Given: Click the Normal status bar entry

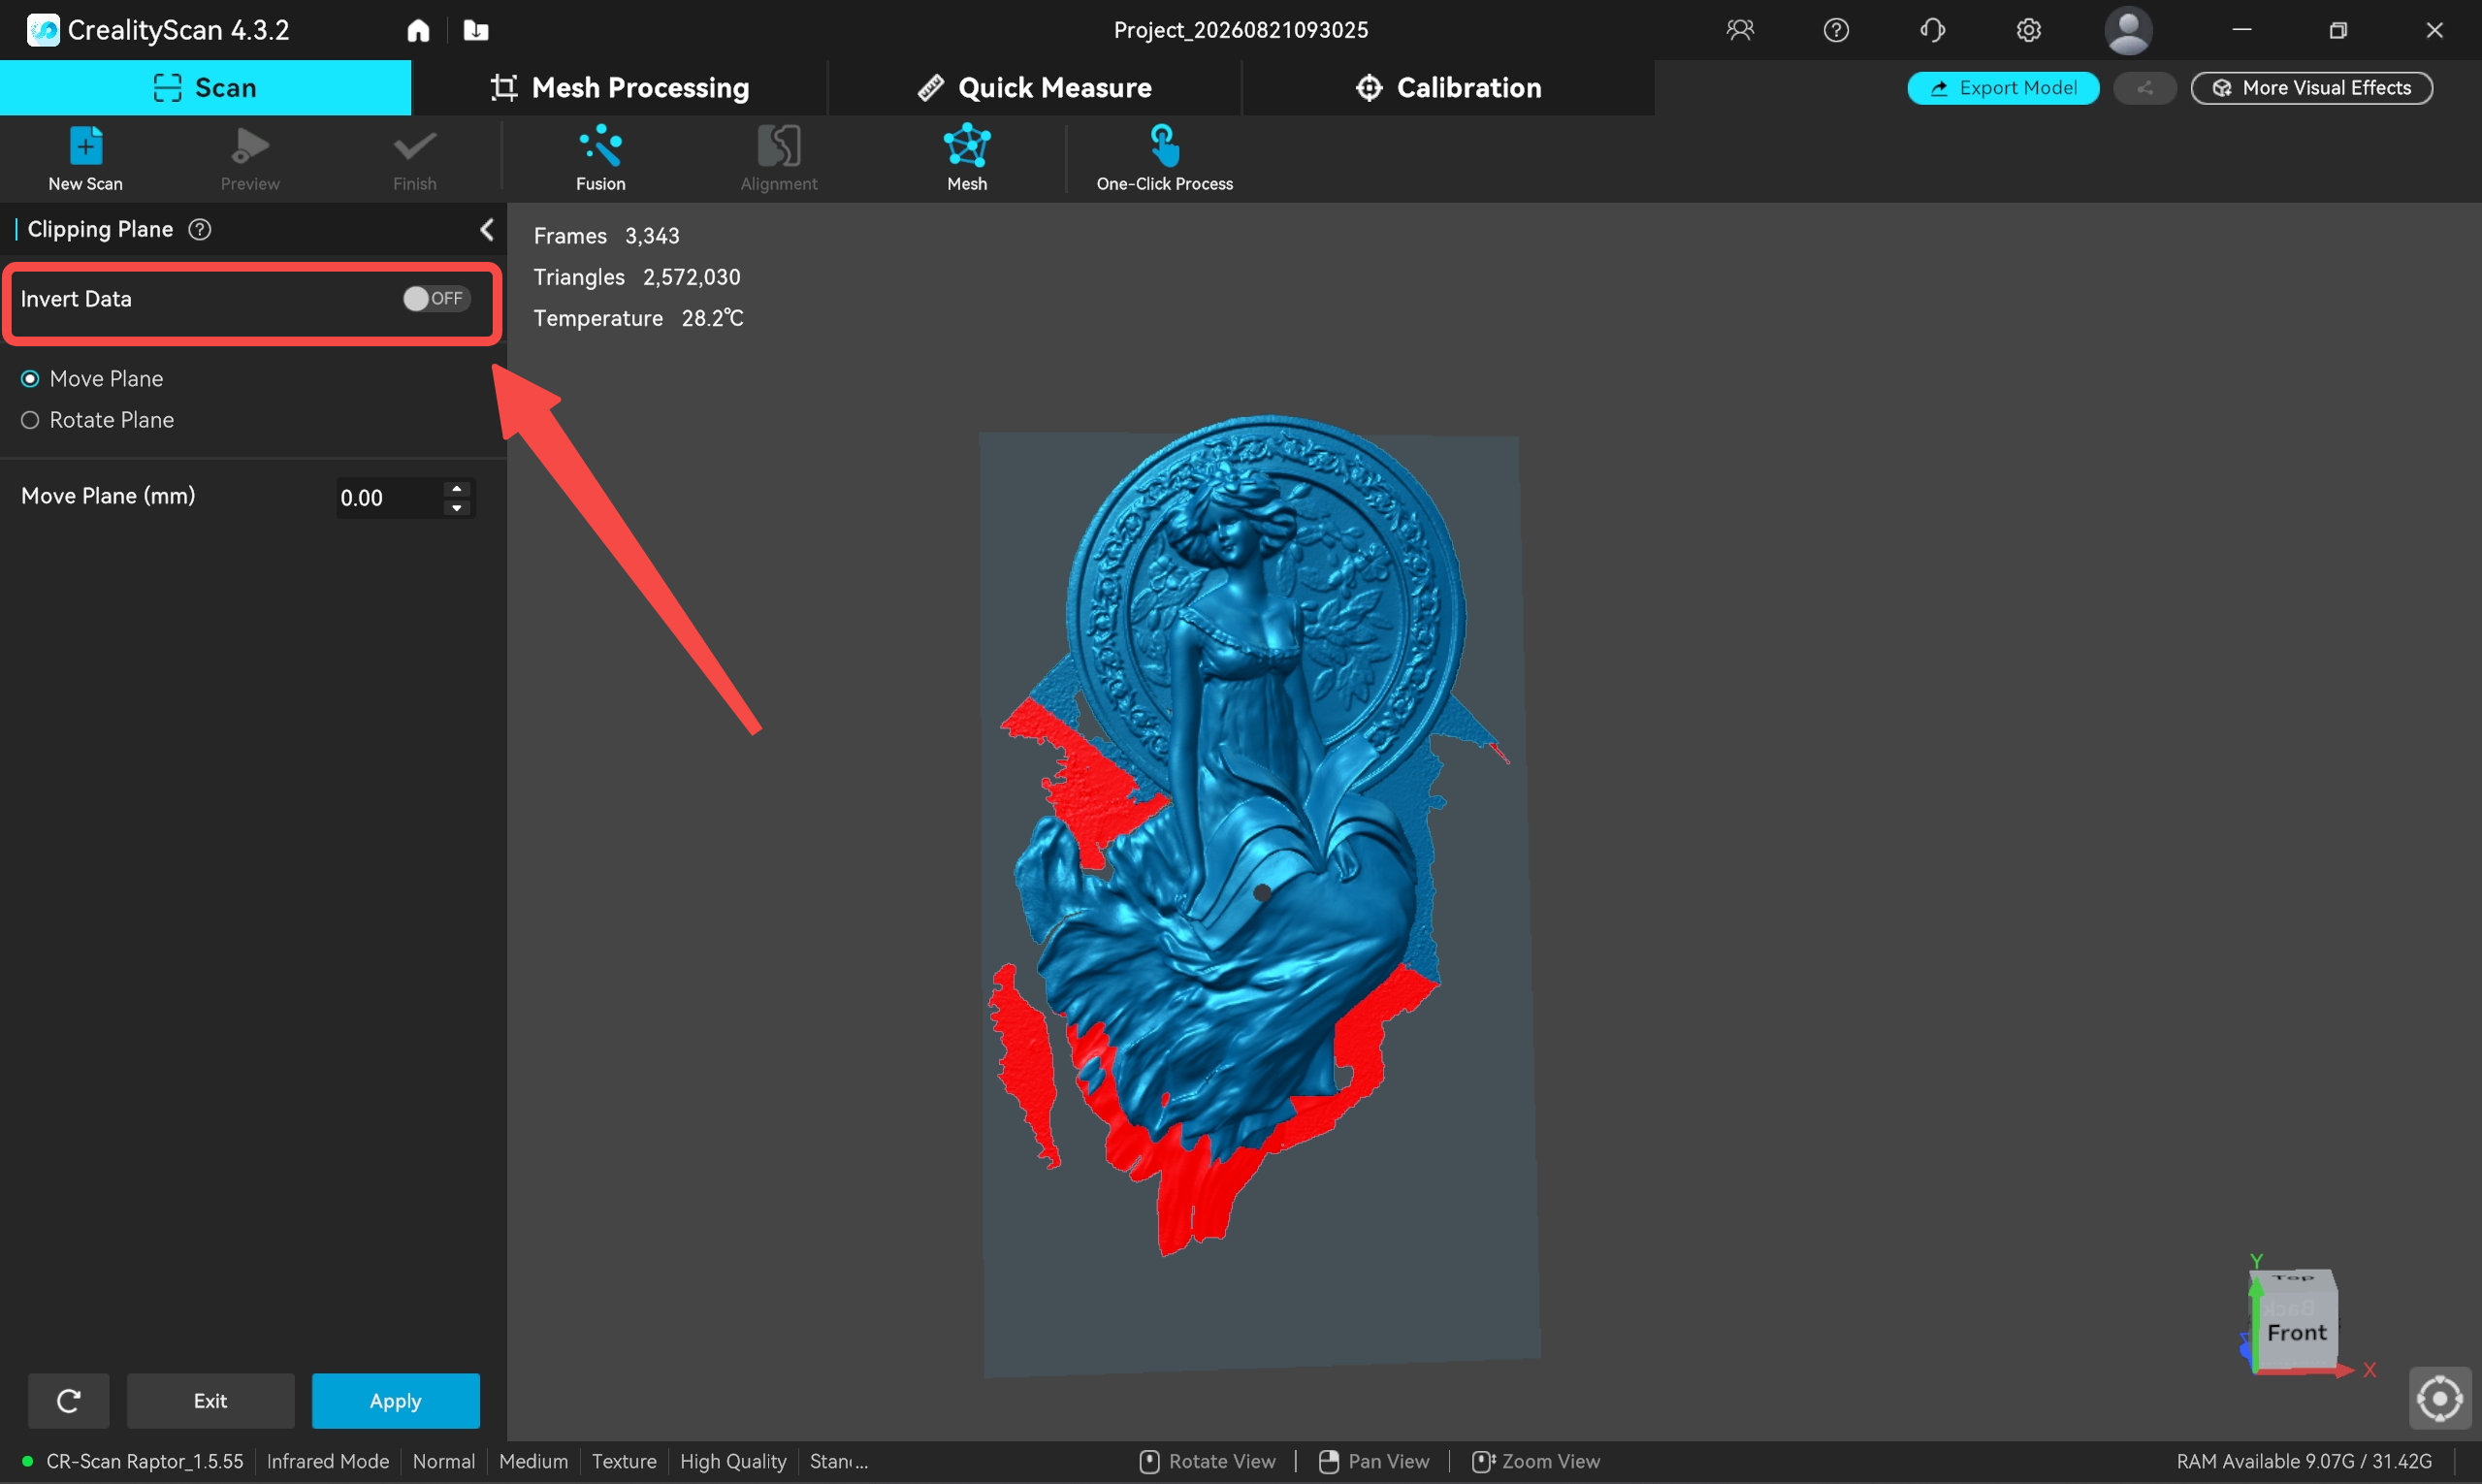Looking at the screenshot, I should (x=443, y=1461).
